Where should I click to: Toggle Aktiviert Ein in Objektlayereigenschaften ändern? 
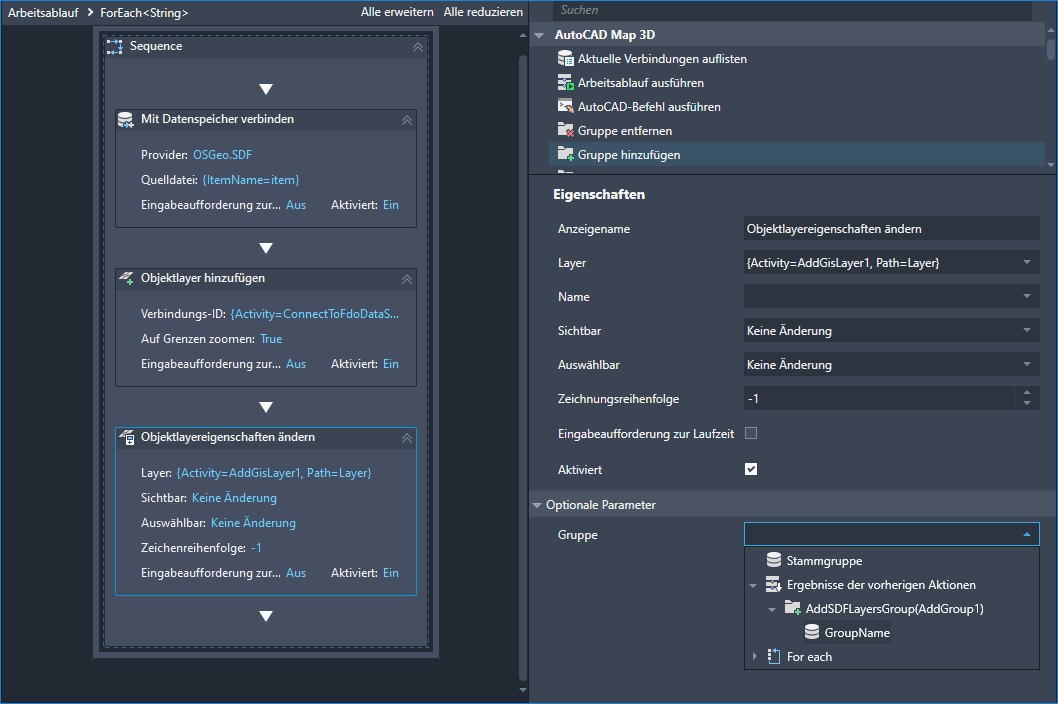[391, 573]
